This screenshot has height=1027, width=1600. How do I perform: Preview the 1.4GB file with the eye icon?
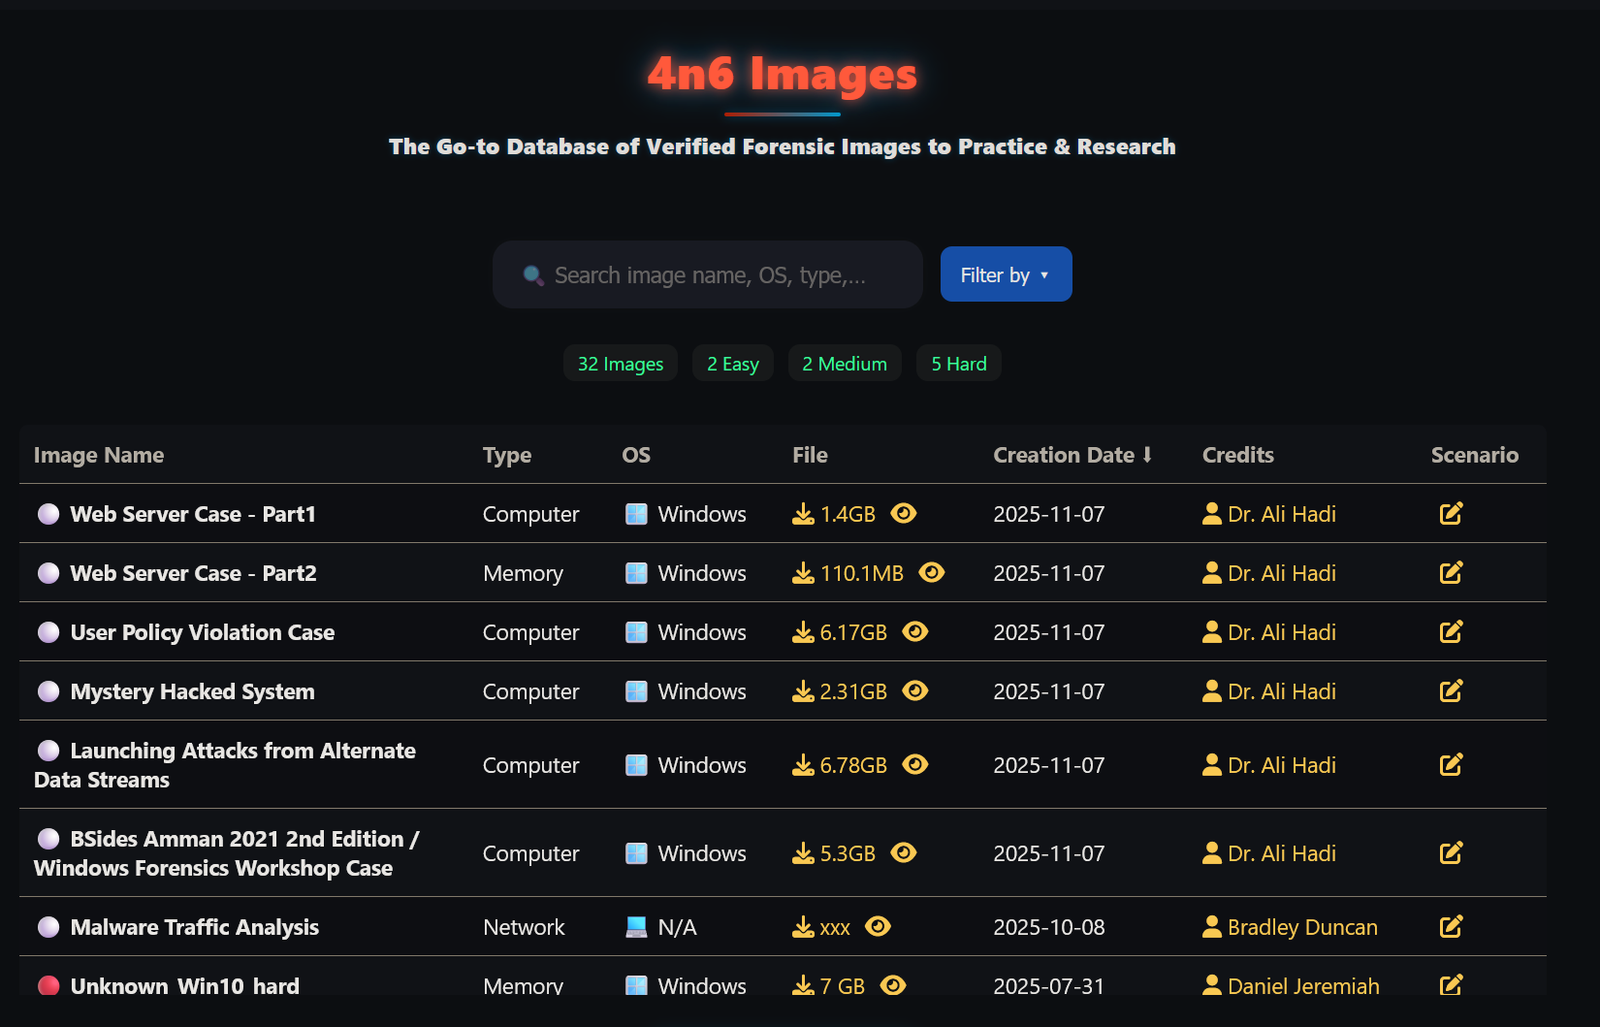coord(904,514)
